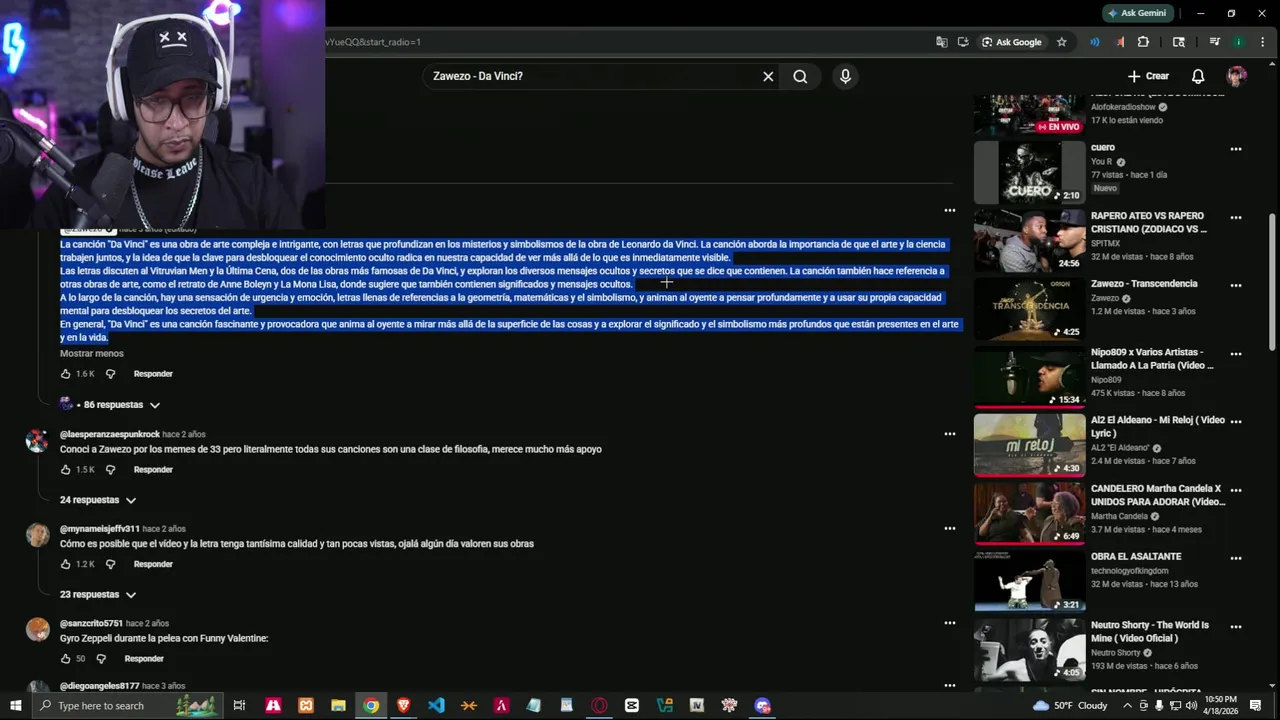Open CapCut from the taskbar

tap(632, 705)
